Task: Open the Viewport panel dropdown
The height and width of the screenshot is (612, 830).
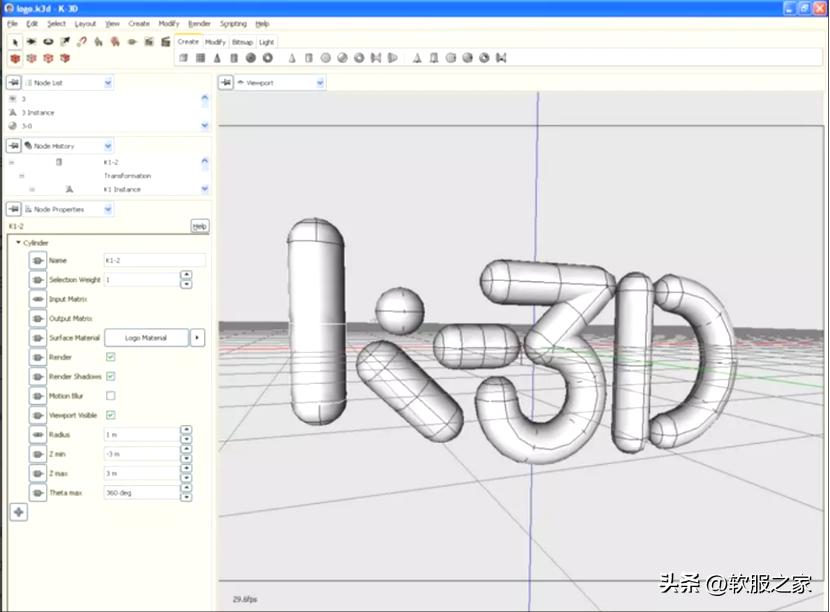Action: click(x=320, y=83)
